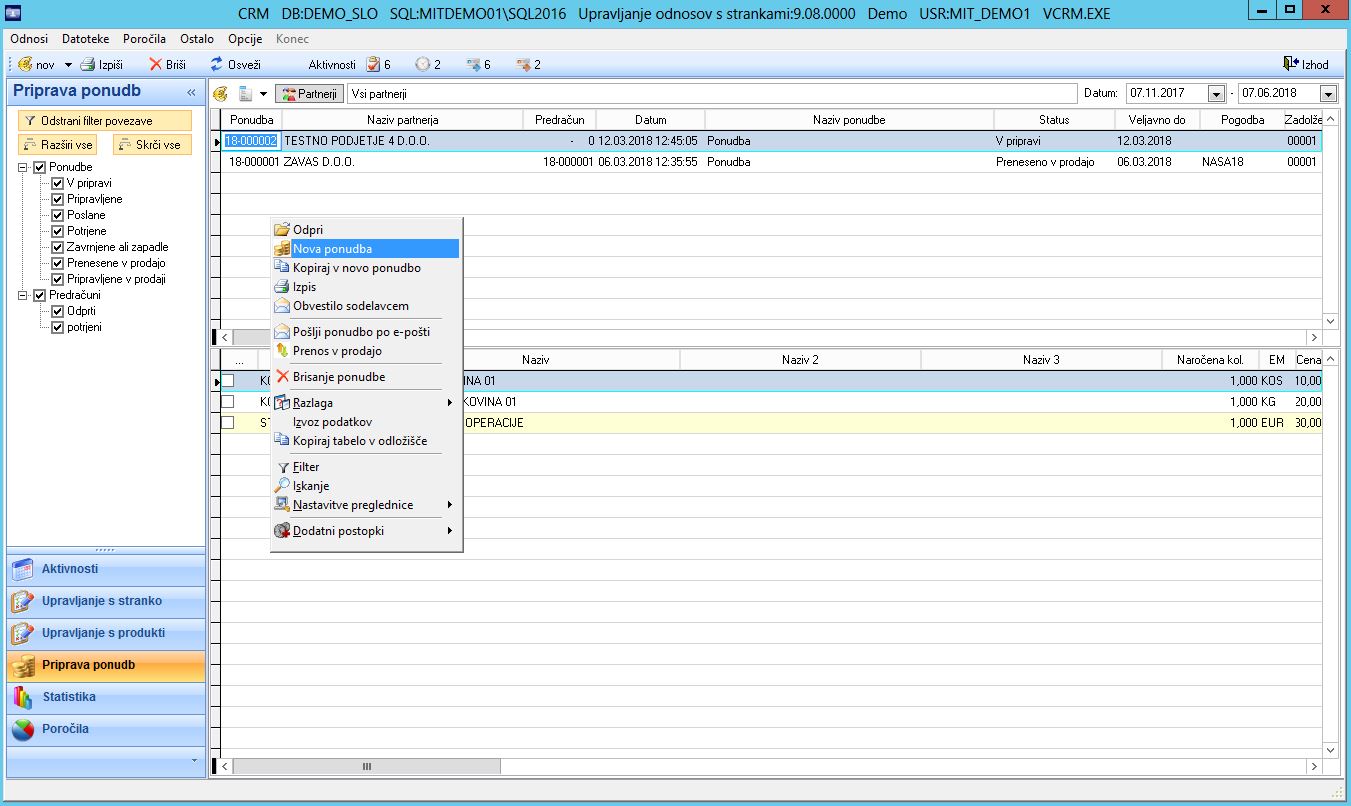Click the Izhod exit button
Image resolution: width=1351 pixels, height=806 pixels.
click(x=1306, y=64)
